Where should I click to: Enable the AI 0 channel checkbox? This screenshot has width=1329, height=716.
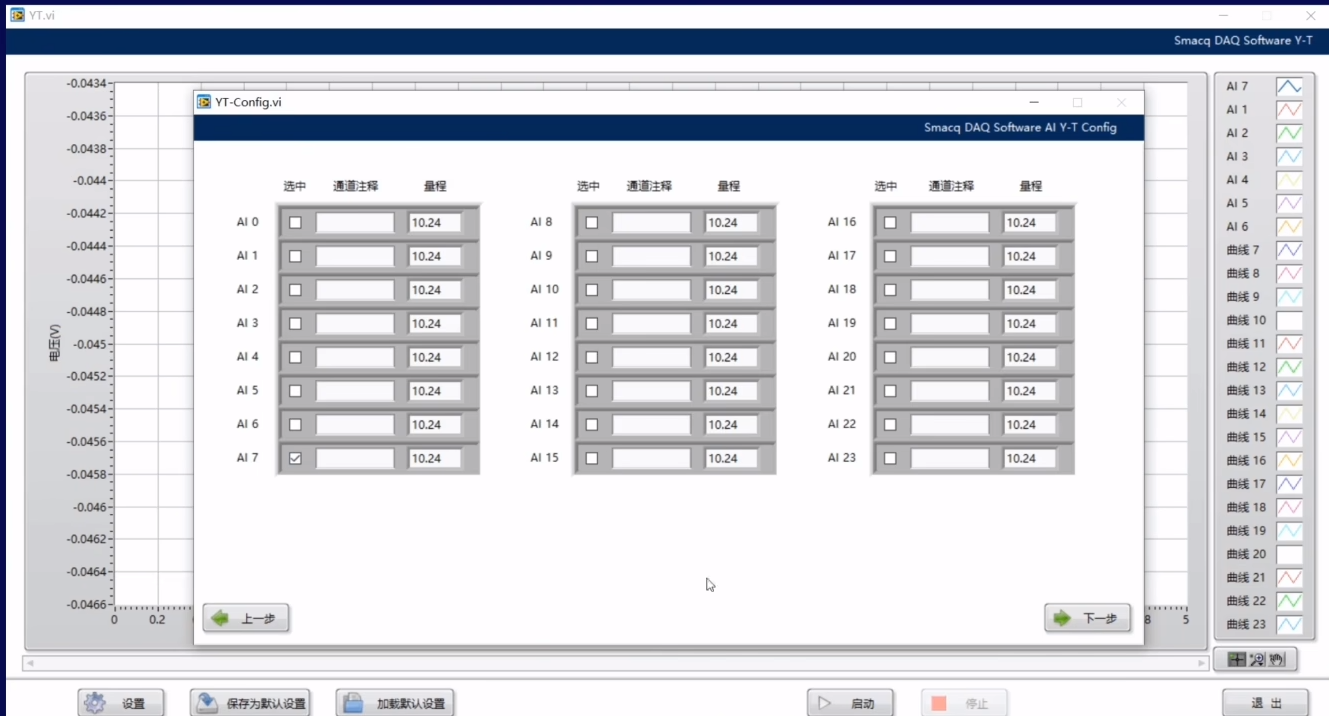click(x=295, y=223)
